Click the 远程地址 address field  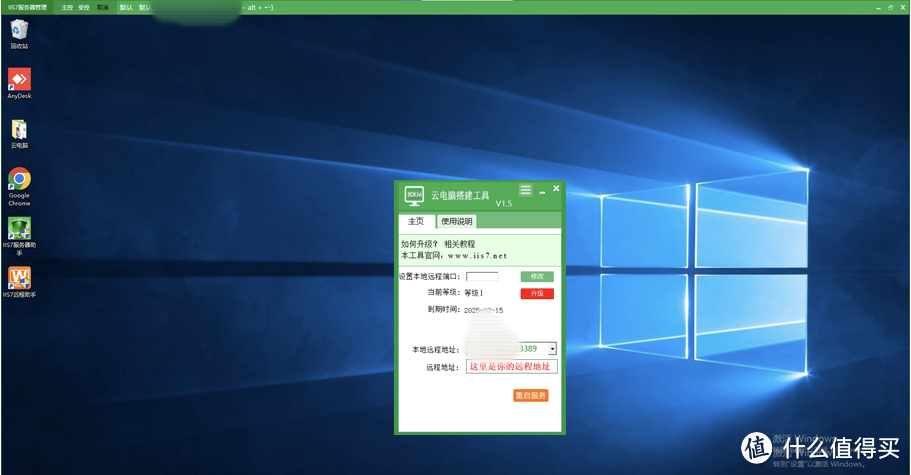coord(511,366)
